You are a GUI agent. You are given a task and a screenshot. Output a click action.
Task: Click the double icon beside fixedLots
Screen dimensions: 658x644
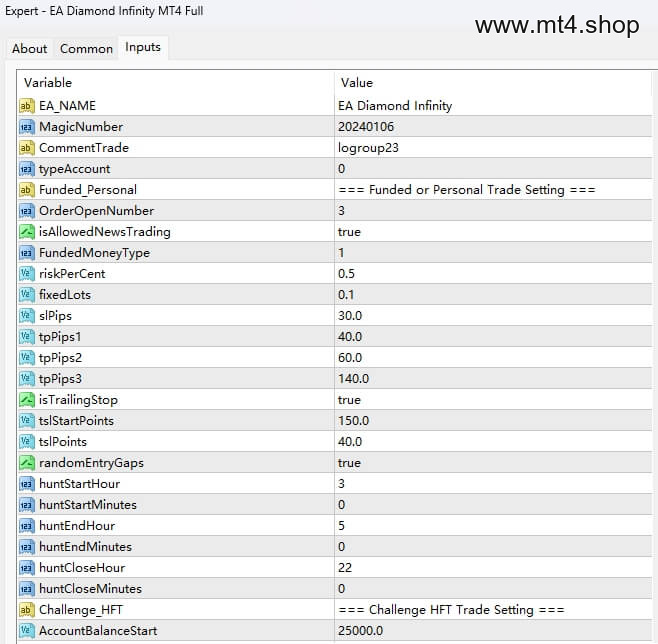point(26,295)
